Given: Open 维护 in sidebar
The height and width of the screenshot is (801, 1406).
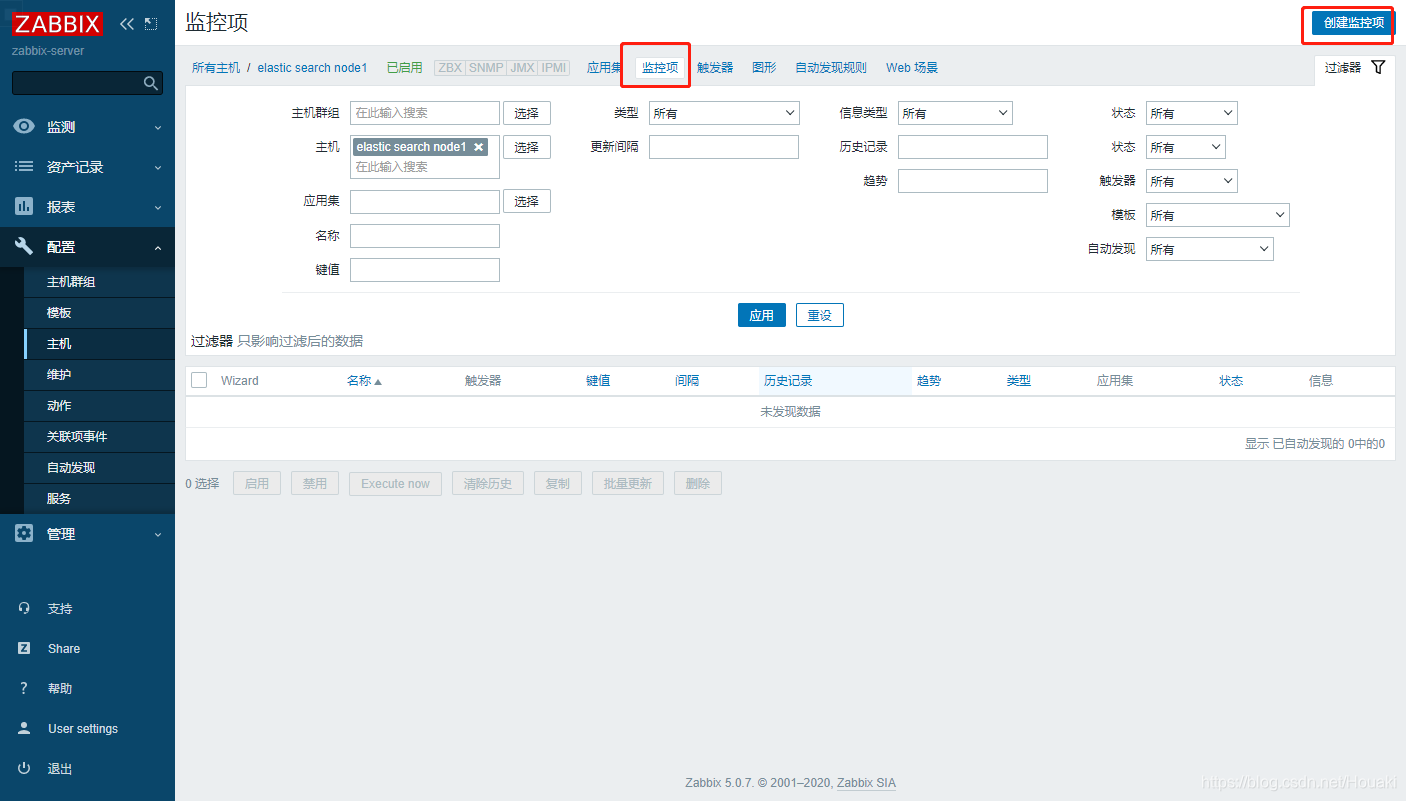Looking at the screenshot, I should point(99,375).
